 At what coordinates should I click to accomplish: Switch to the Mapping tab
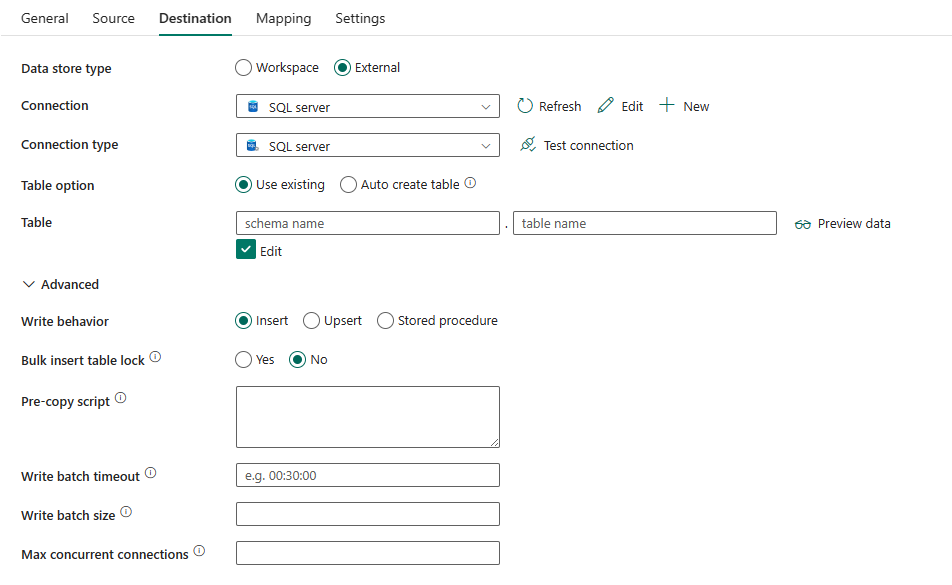tap(283, 18)
